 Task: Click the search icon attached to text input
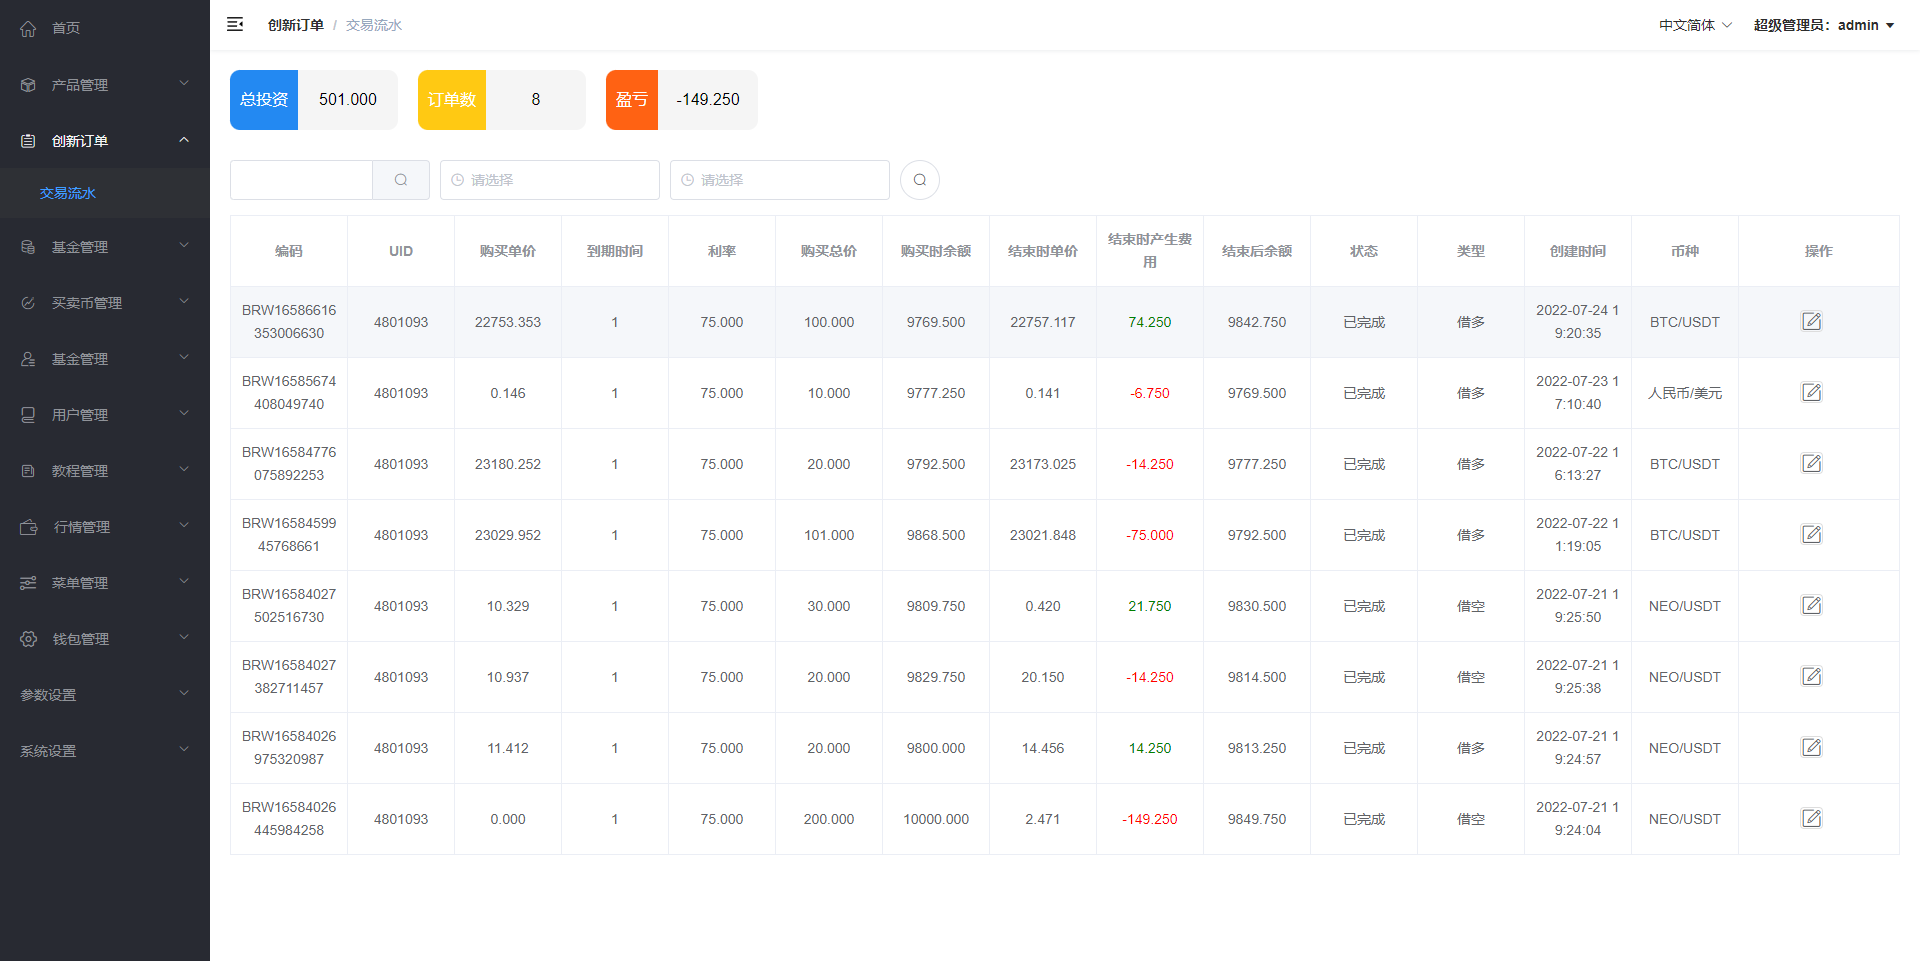click(401, 180)
